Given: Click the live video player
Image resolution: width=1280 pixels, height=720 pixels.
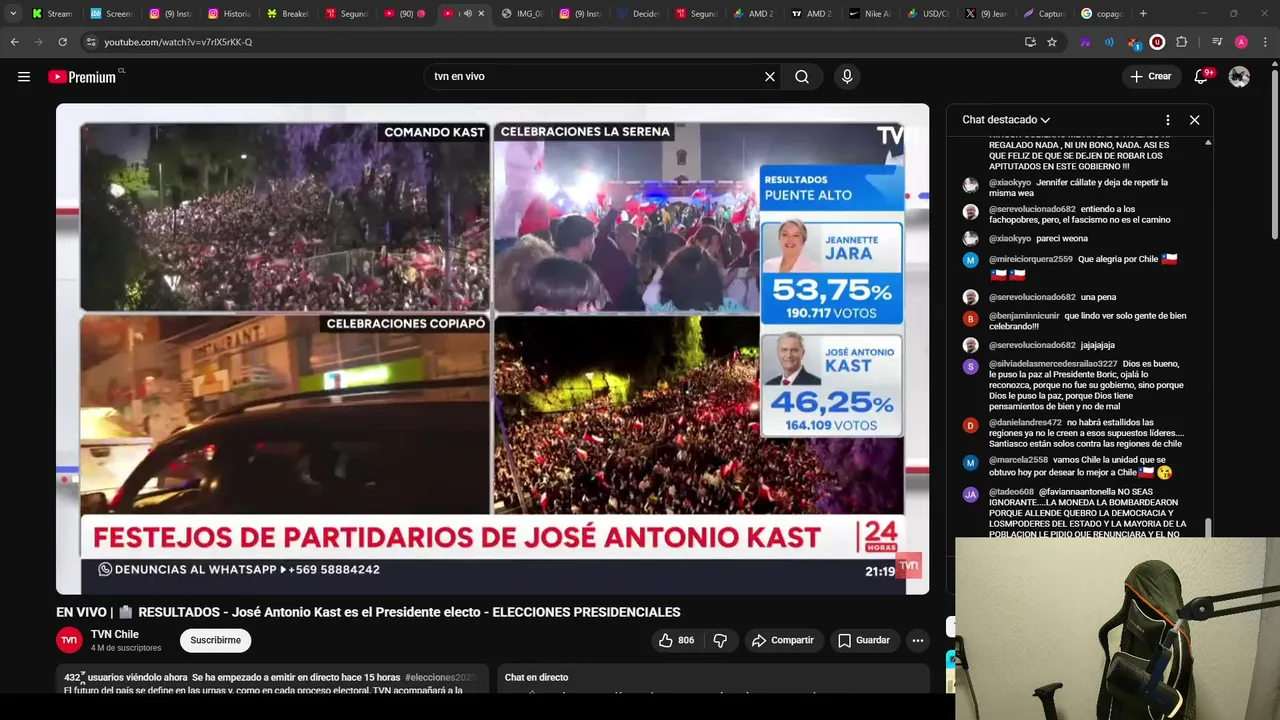Looking at the screenshot, I should 492,349.
